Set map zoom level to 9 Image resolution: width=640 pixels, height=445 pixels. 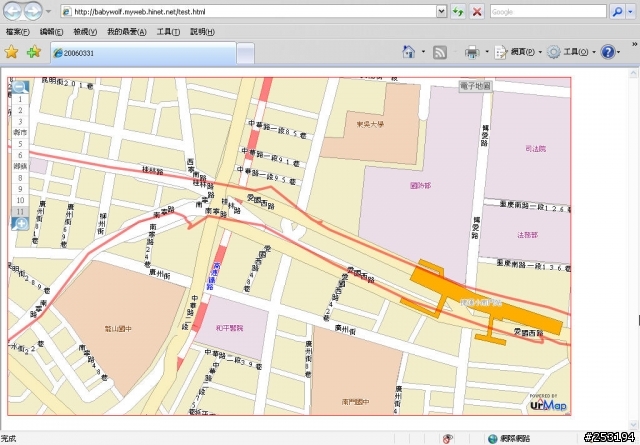coord(20,189)
